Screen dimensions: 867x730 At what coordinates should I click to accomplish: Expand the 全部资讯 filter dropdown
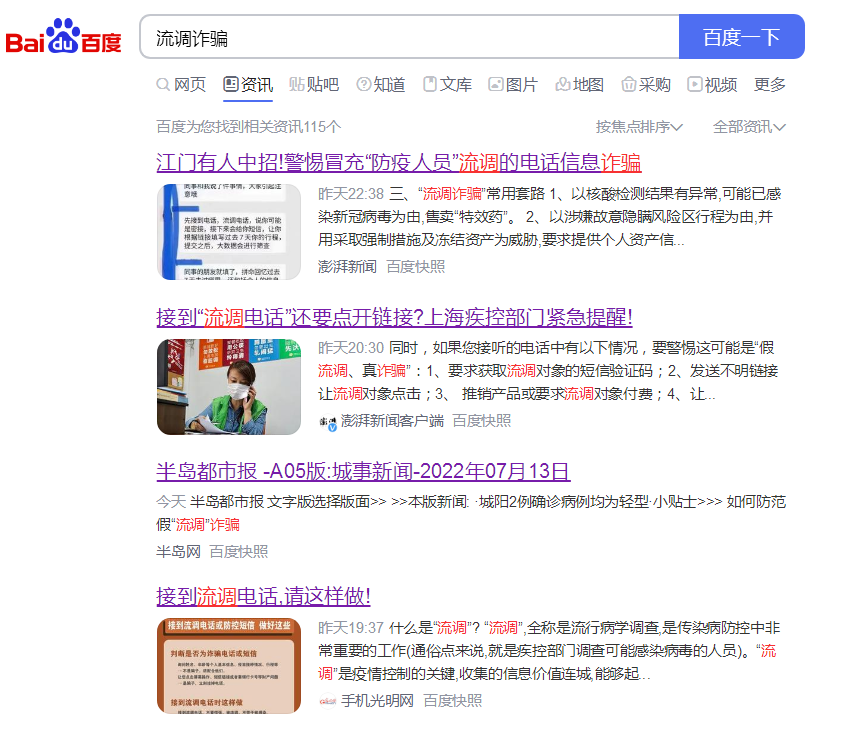pyautogui.click(x=749, y=127)
